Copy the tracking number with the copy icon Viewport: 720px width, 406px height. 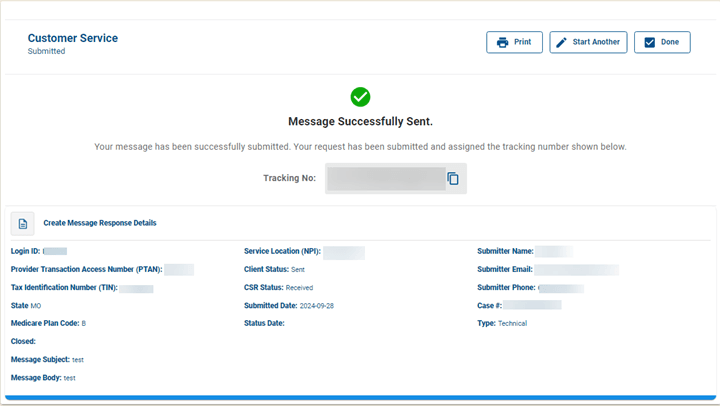453,178
